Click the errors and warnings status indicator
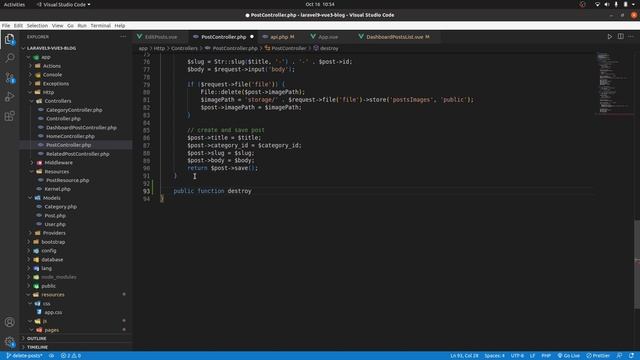This screenshot has height=360, width=640. 71,356
